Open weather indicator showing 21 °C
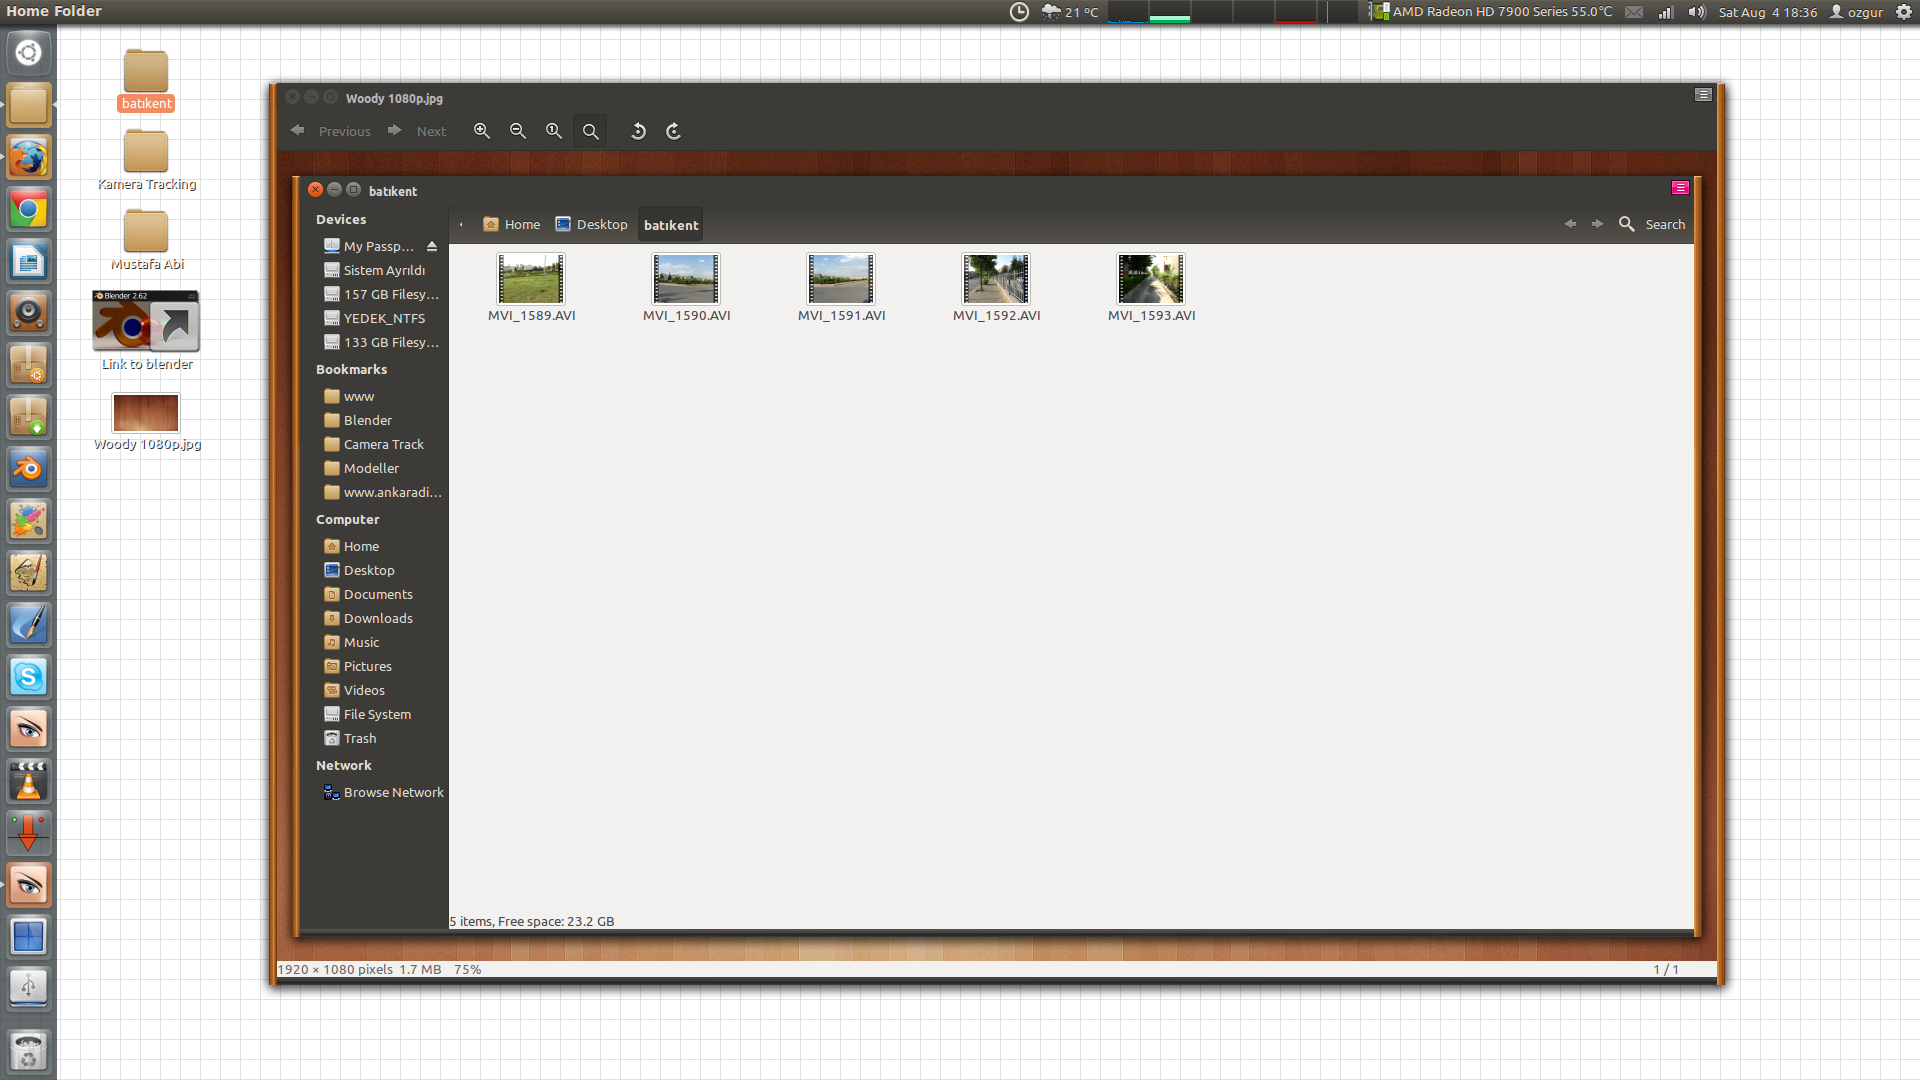1920x1080 pixels. [1069, 12]
